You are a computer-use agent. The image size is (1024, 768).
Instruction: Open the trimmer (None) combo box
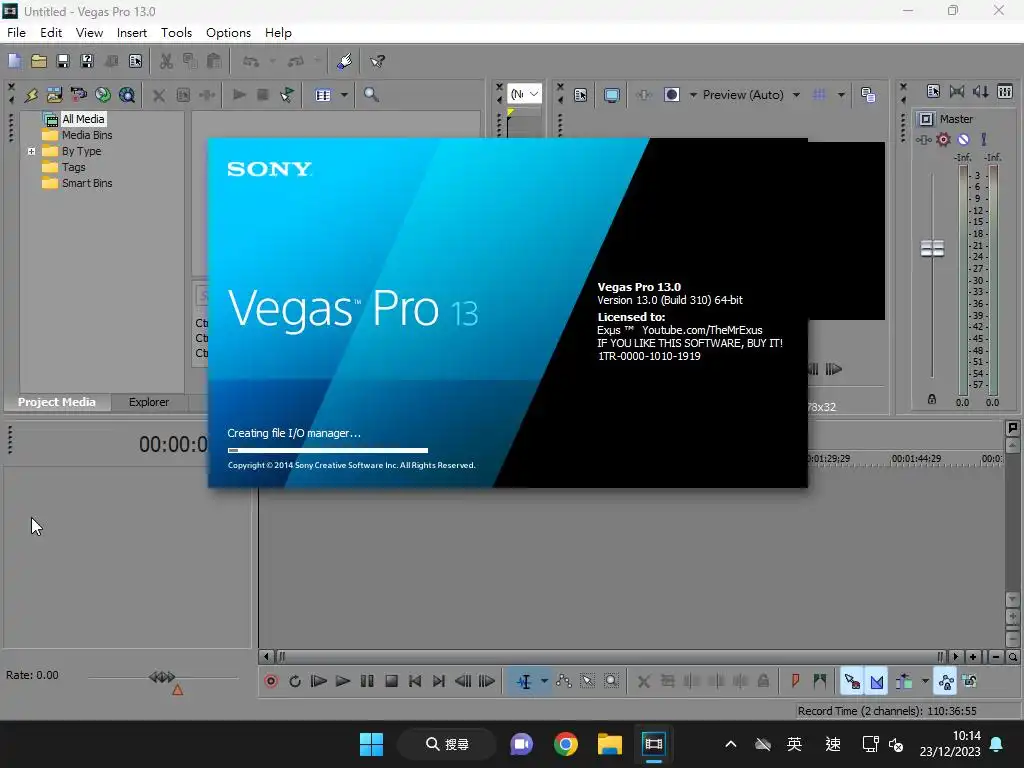pos(524,94)
